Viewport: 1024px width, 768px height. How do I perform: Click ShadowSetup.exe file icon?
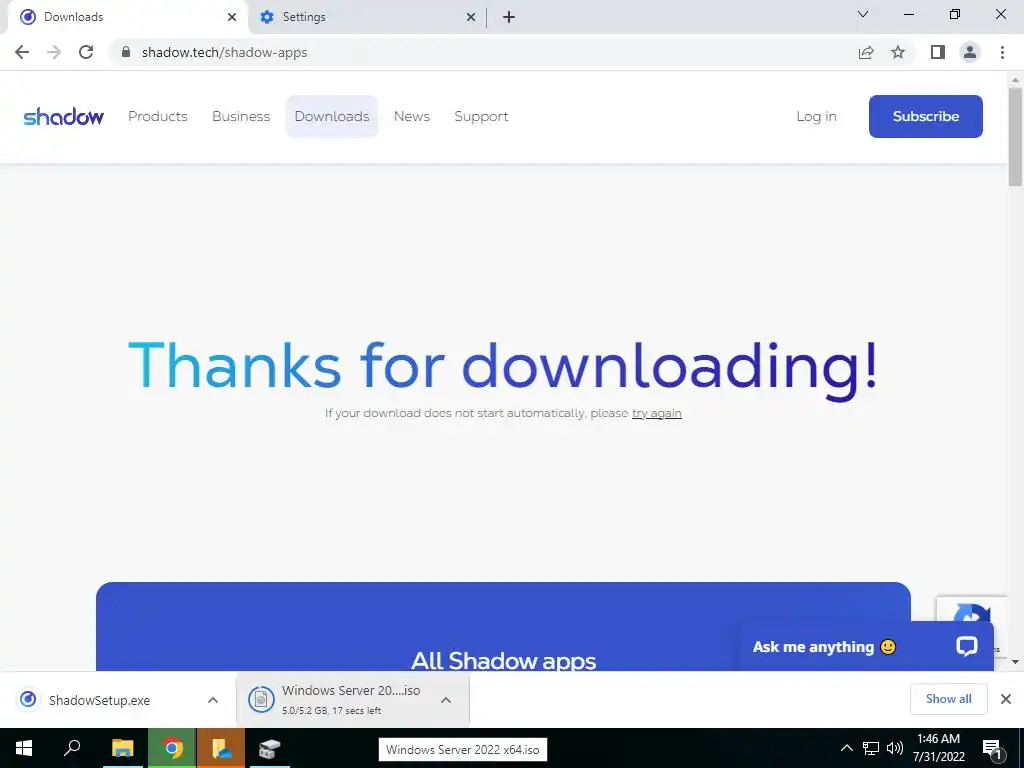pyautogui.click(x=28, y=699)
